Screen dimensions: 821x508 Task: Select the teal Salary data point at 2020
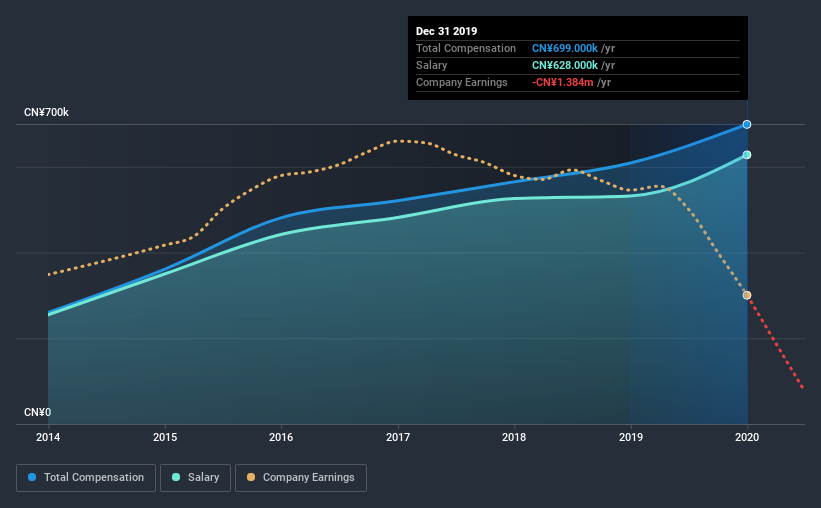747,155
